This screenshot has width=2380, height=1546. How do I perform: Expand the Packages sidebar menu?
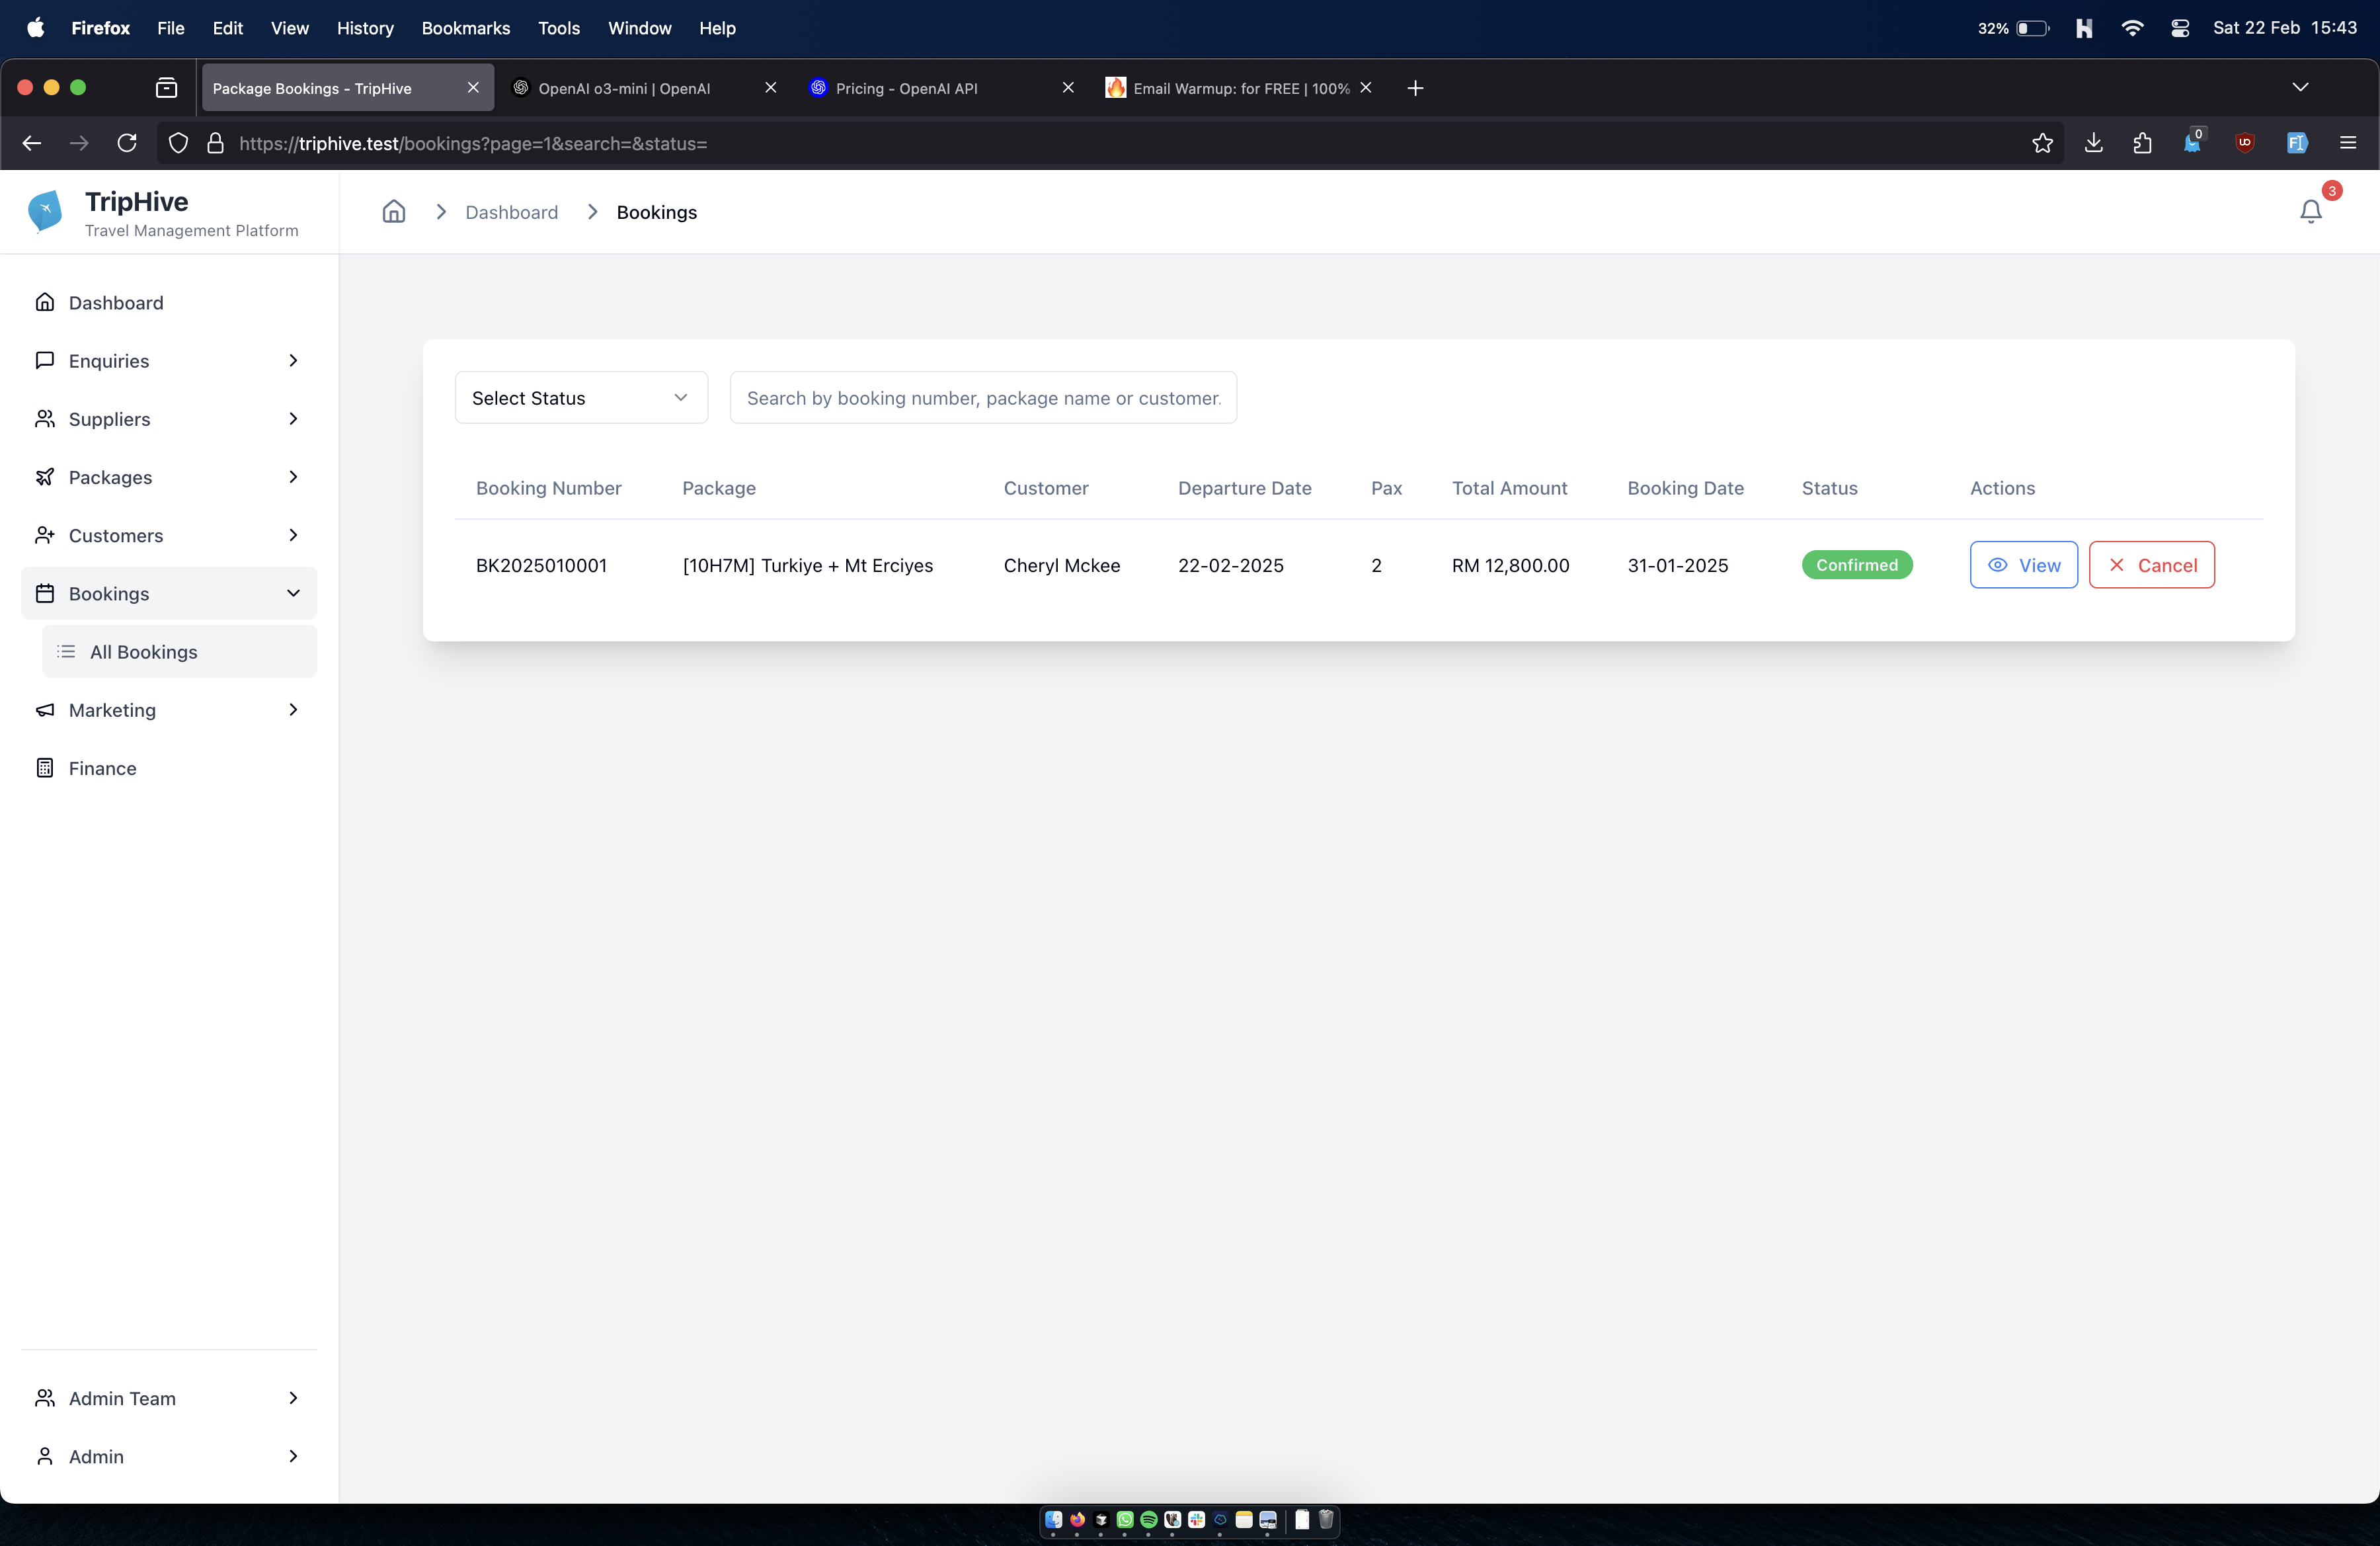click(169, 477)
